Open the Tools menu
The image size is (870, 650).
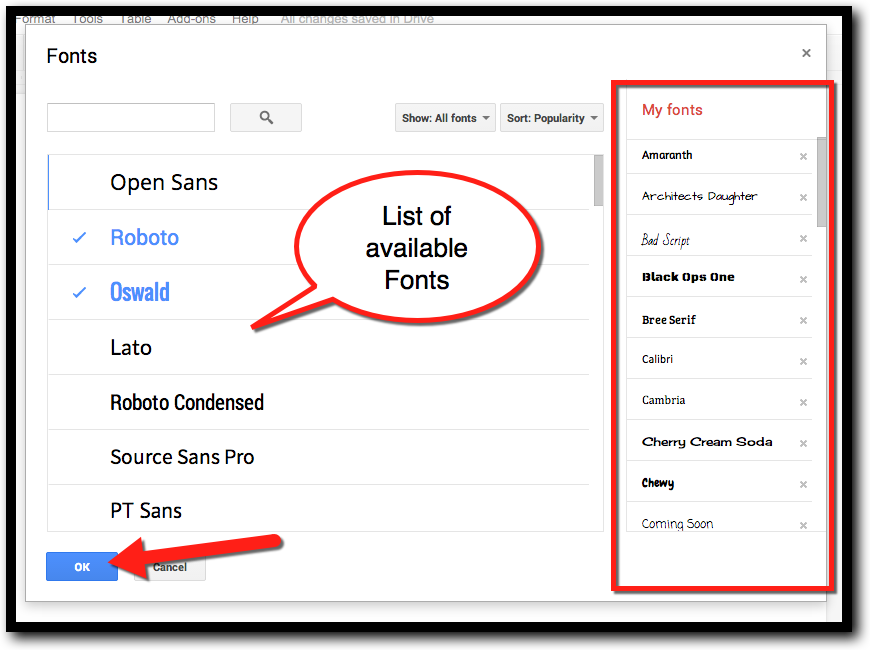coord(87,19)
